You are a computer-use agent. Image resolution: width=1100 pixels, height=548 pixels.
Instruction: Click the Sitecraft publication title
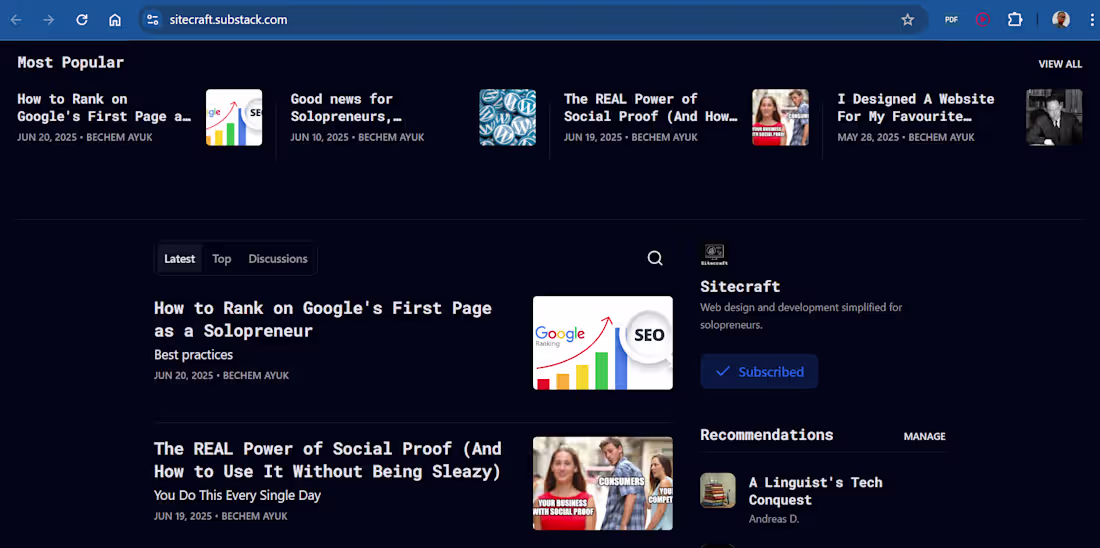740,286
